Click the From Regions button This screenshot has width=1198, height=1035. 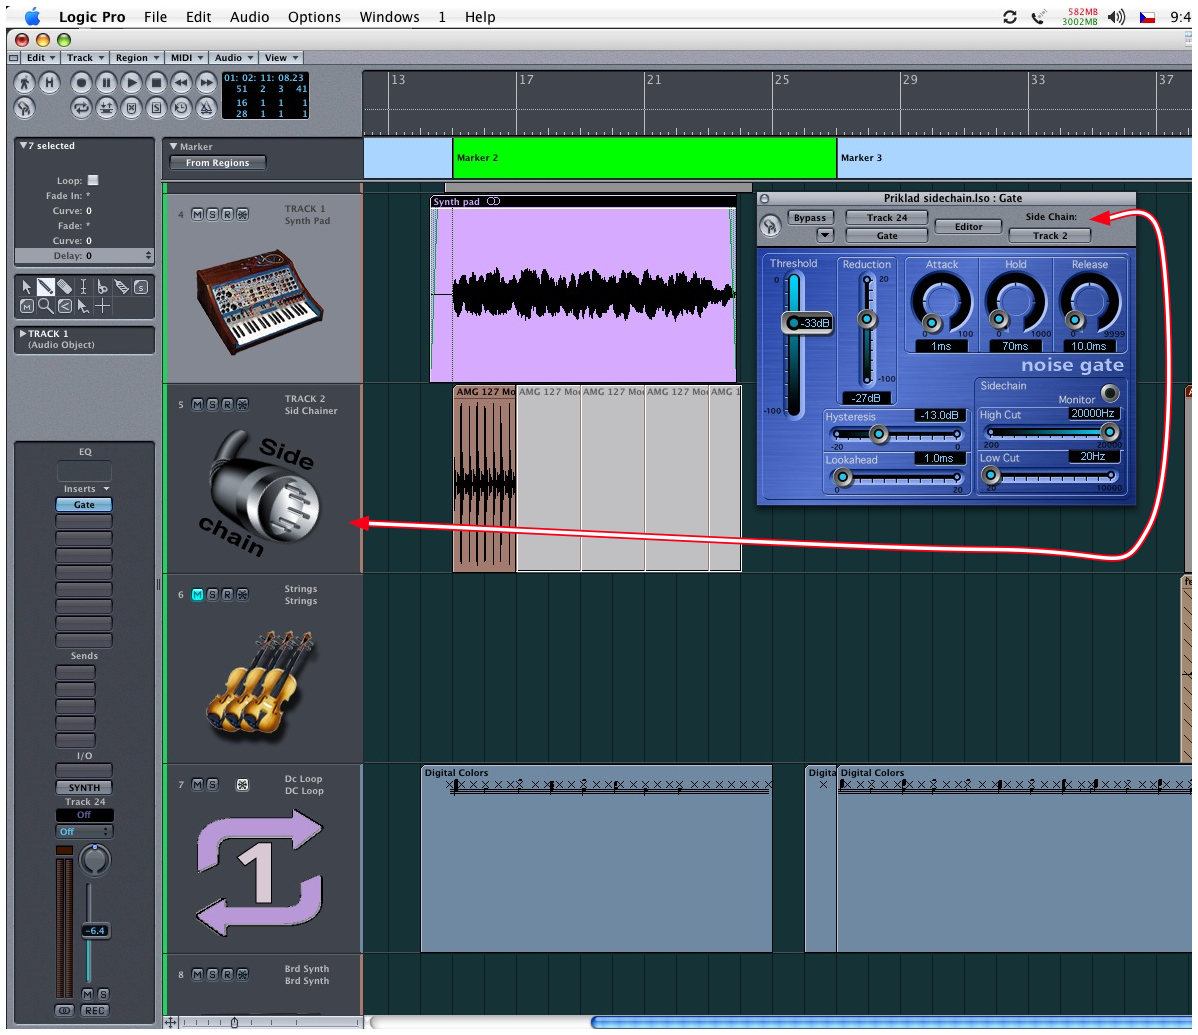tap(218, 163)
